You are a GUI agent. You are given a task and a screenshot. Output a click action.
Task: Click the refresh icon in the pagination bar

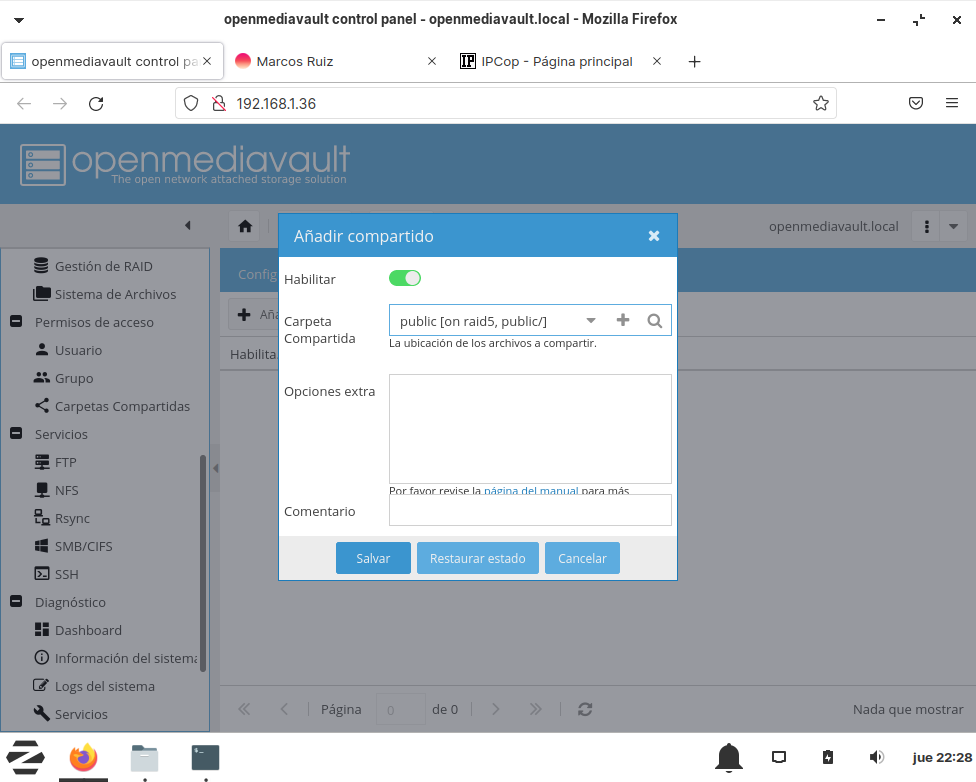585,709
